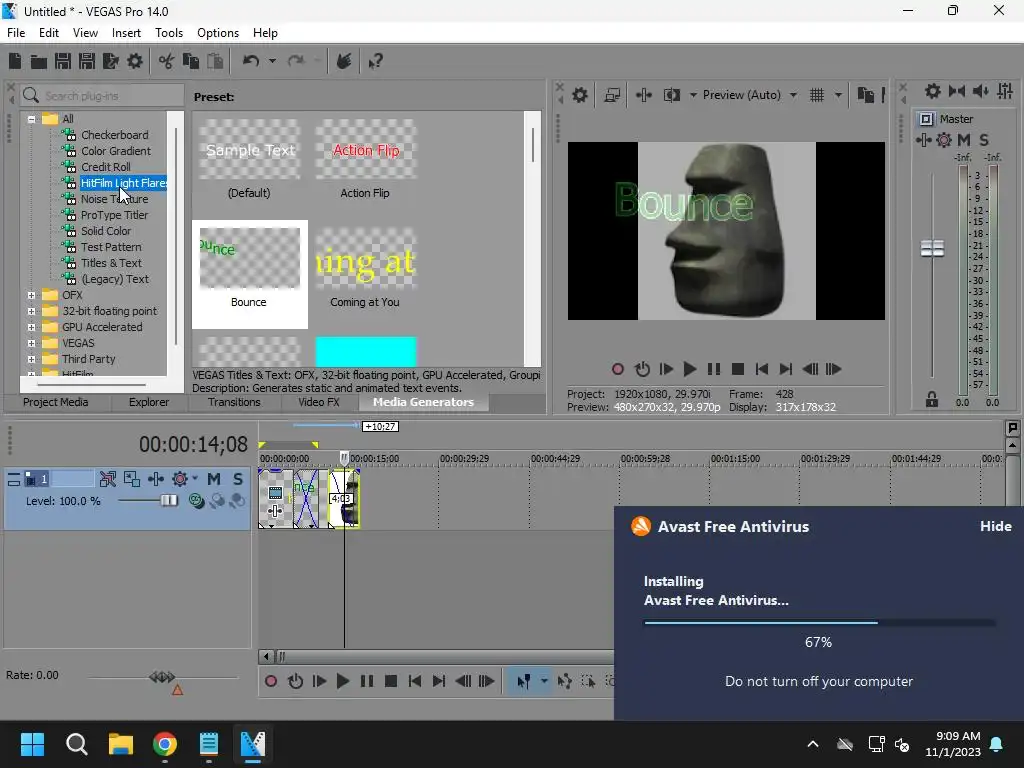The height and width of the screenshot is (768, 1024).
Task: Mute track 1 with the M button
Action: pyautogui.click(x=214, y=479)
